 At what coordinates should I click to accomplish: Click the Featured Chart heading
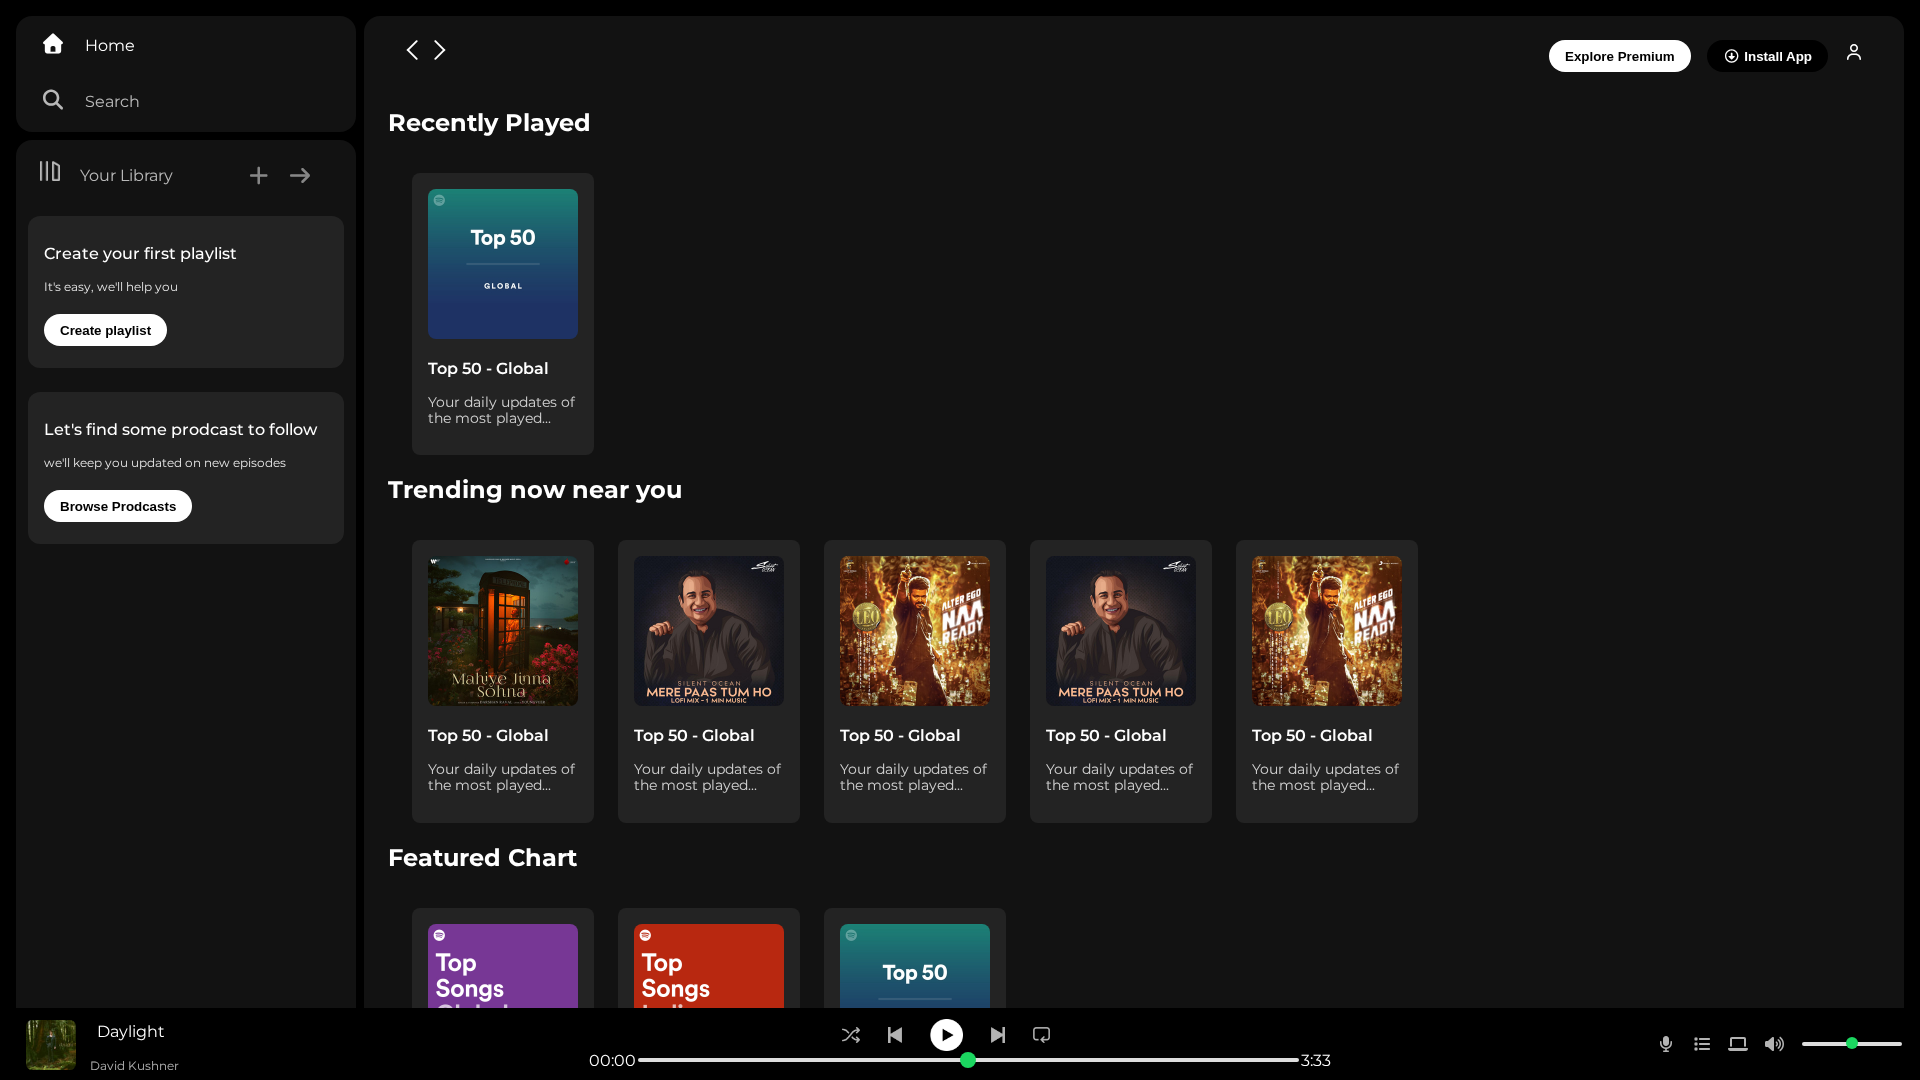(482, 858)
